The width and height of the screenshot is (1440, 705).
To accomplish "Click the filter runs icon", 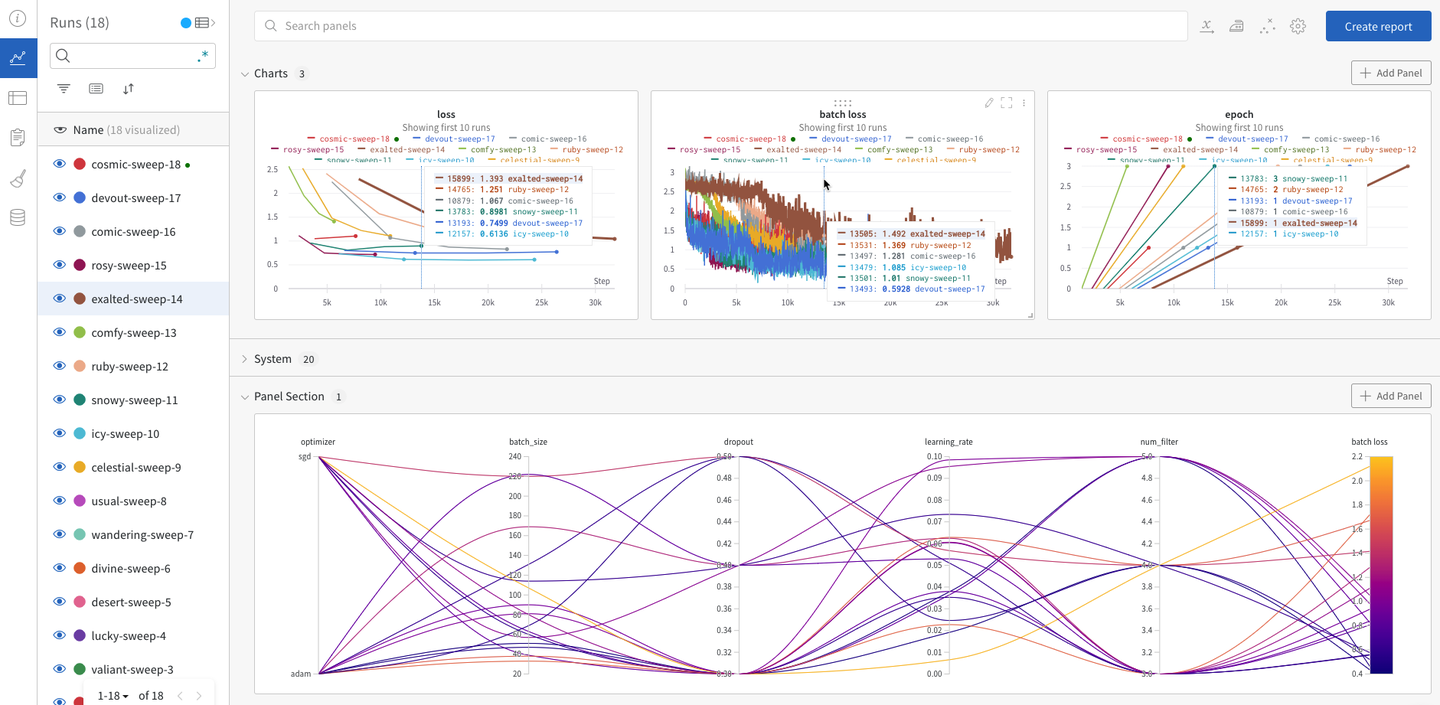I will tap(64, 88).
